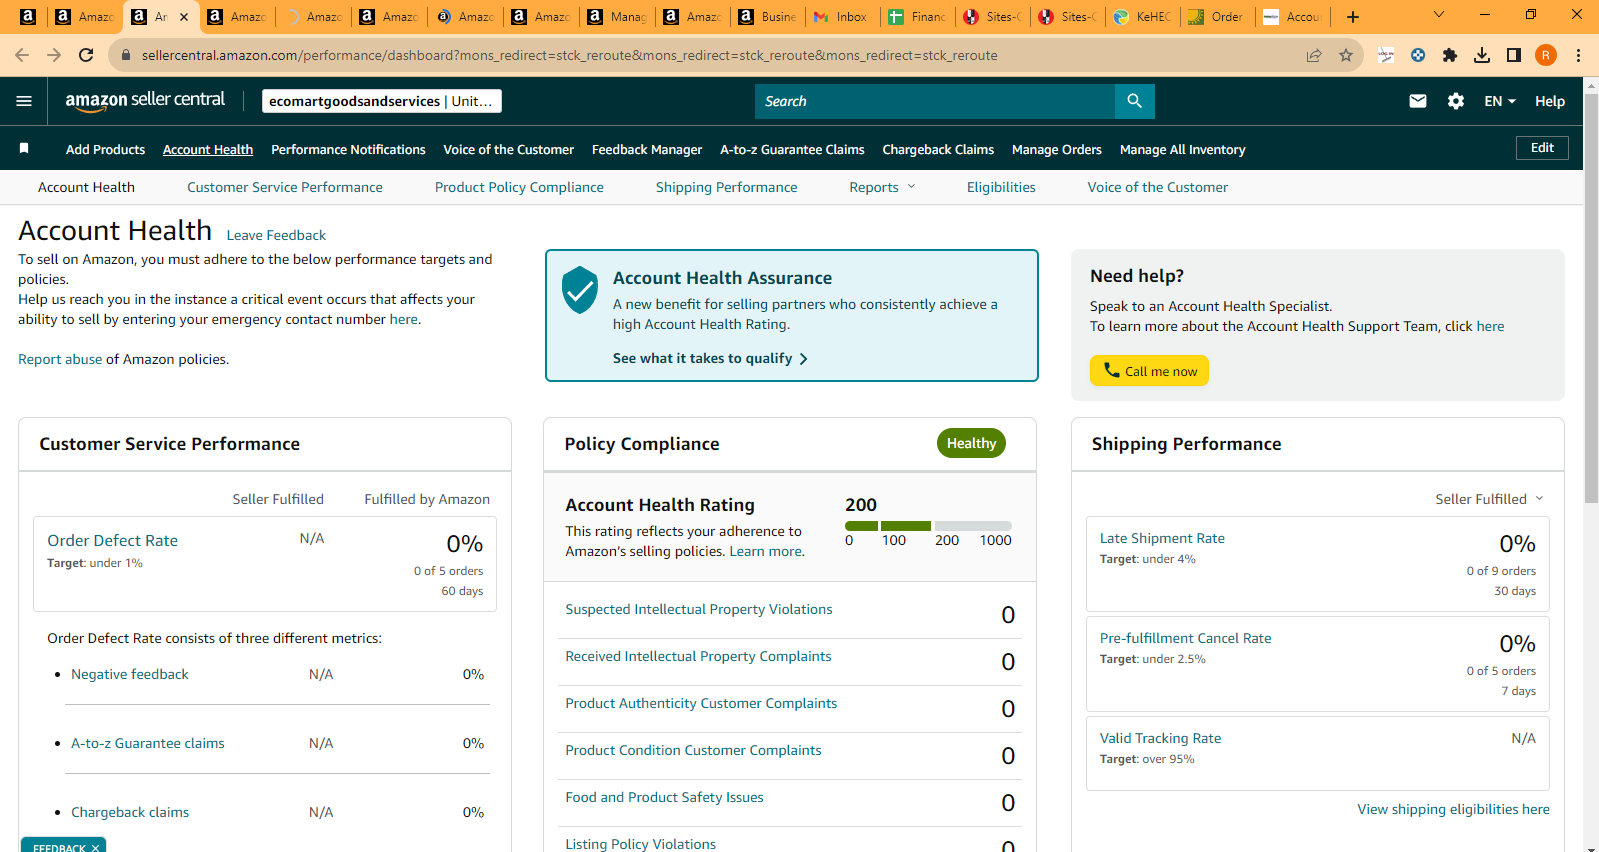Bookmark this page with star icon
The image size is (1599, 852).
pyautogui.click(x=1346, y=55)
